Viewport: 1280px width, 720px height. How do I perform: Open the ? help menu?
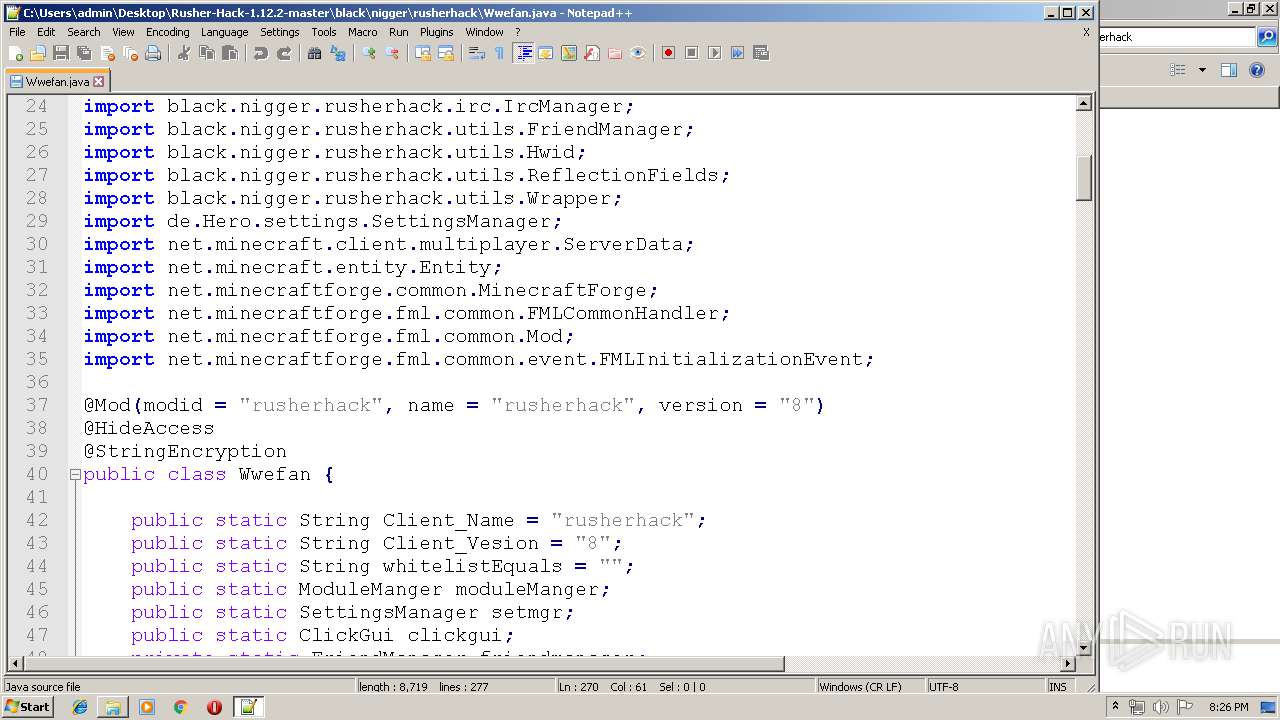(x=517, y=32)
